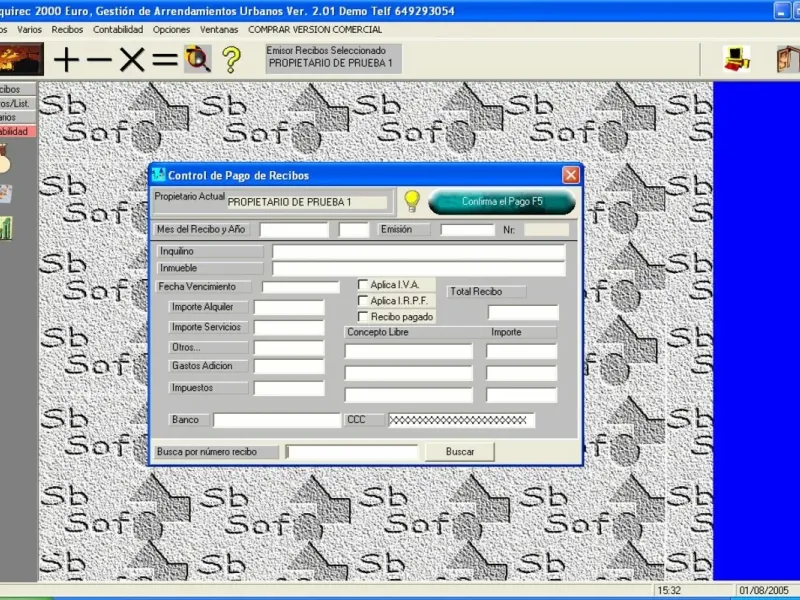Enable the Aplica I.V.A. checkbox
The height and width of the screenshot is (600, 800).
[x=363, y=284]
